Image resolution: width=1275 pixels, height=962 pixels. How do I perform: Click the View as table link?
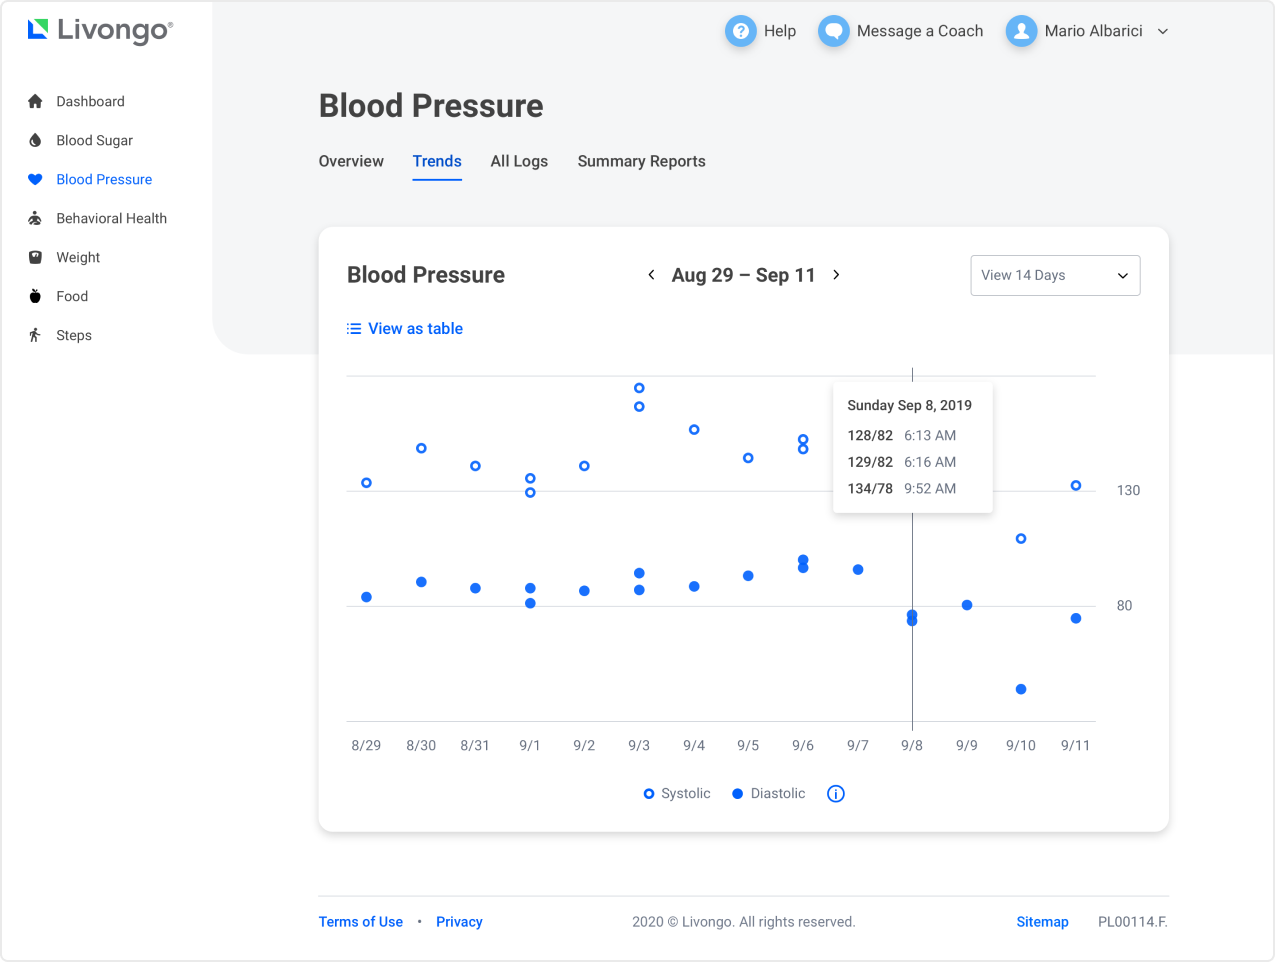pos(415,329)
